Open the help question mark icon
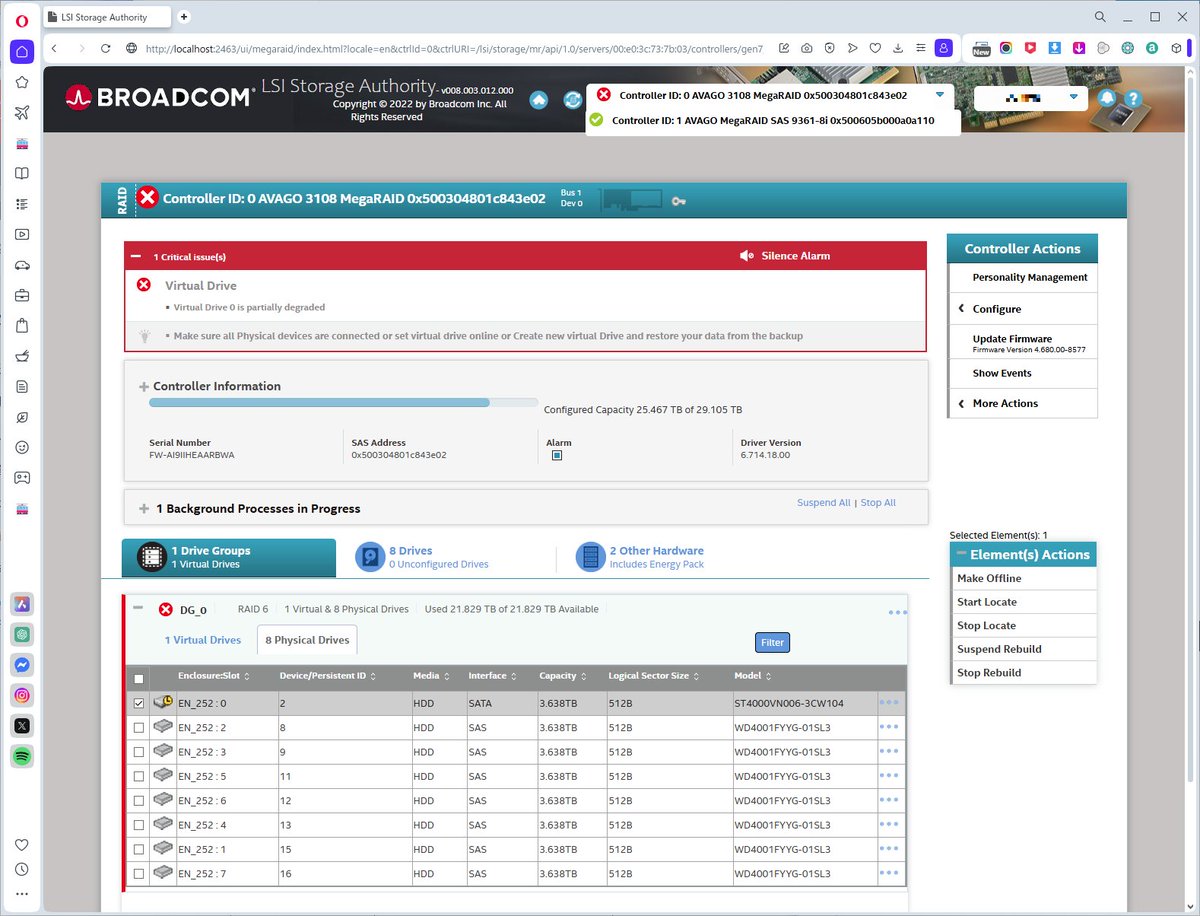This screenshot has width=1200, height=916. pyautogui.click(x=1132, y=98)
